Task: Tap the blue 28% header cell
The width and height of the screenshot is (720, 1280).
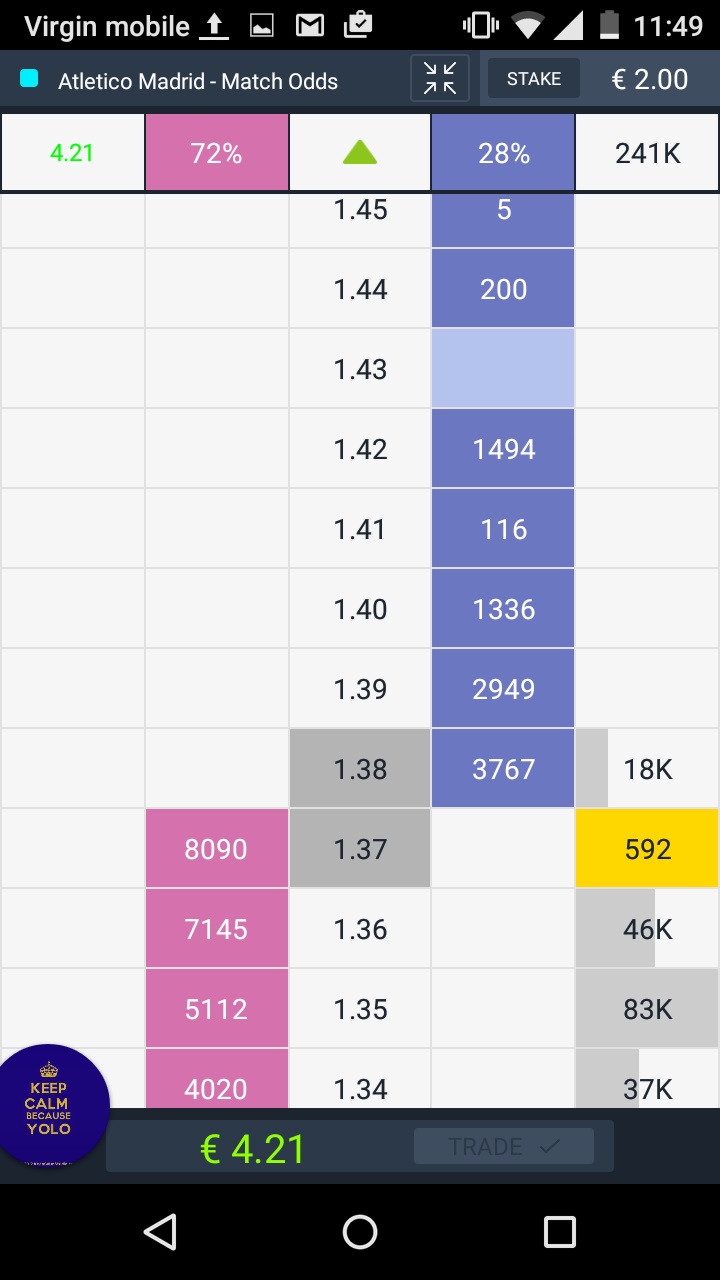Action: (503, 153)
